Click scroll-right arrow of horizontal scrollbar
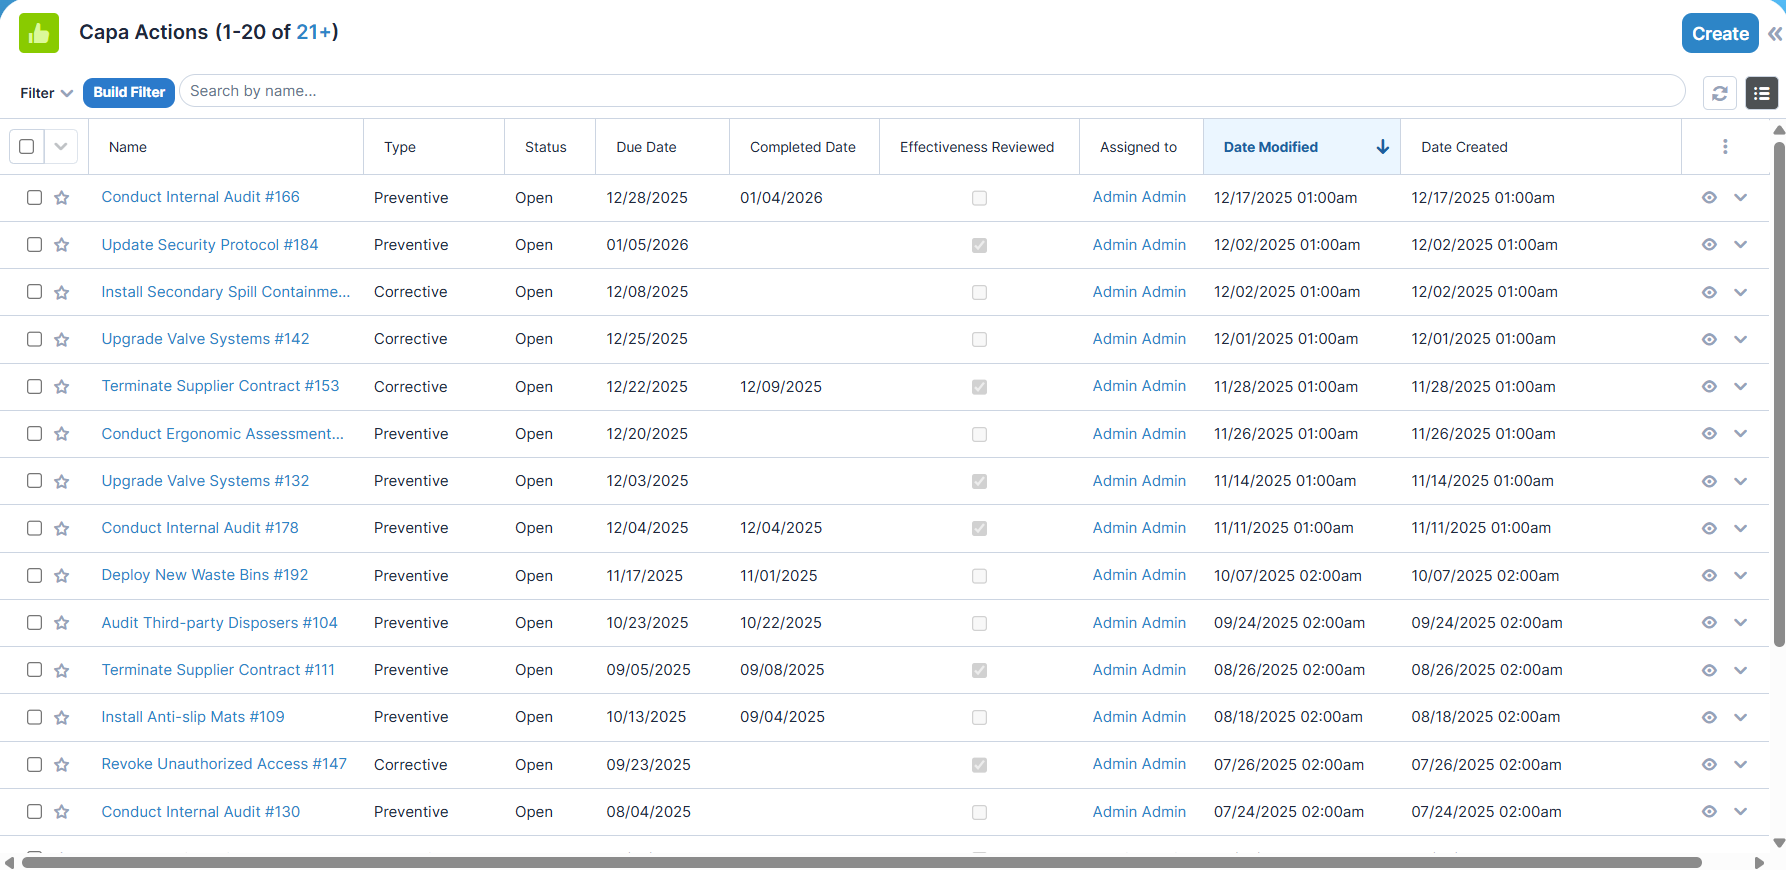Viewport: 1786px width, 870px height. pyautogui.click(x=1759, y=862)
